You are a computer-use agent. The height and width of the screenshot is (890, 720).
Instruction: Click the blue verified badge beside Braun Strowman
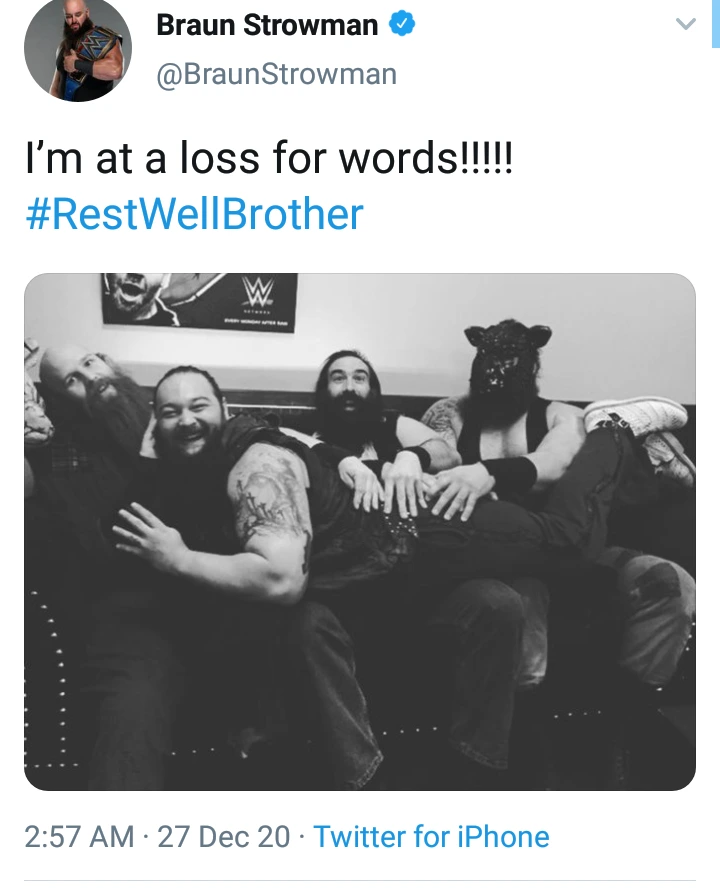(x=402, y=24)
